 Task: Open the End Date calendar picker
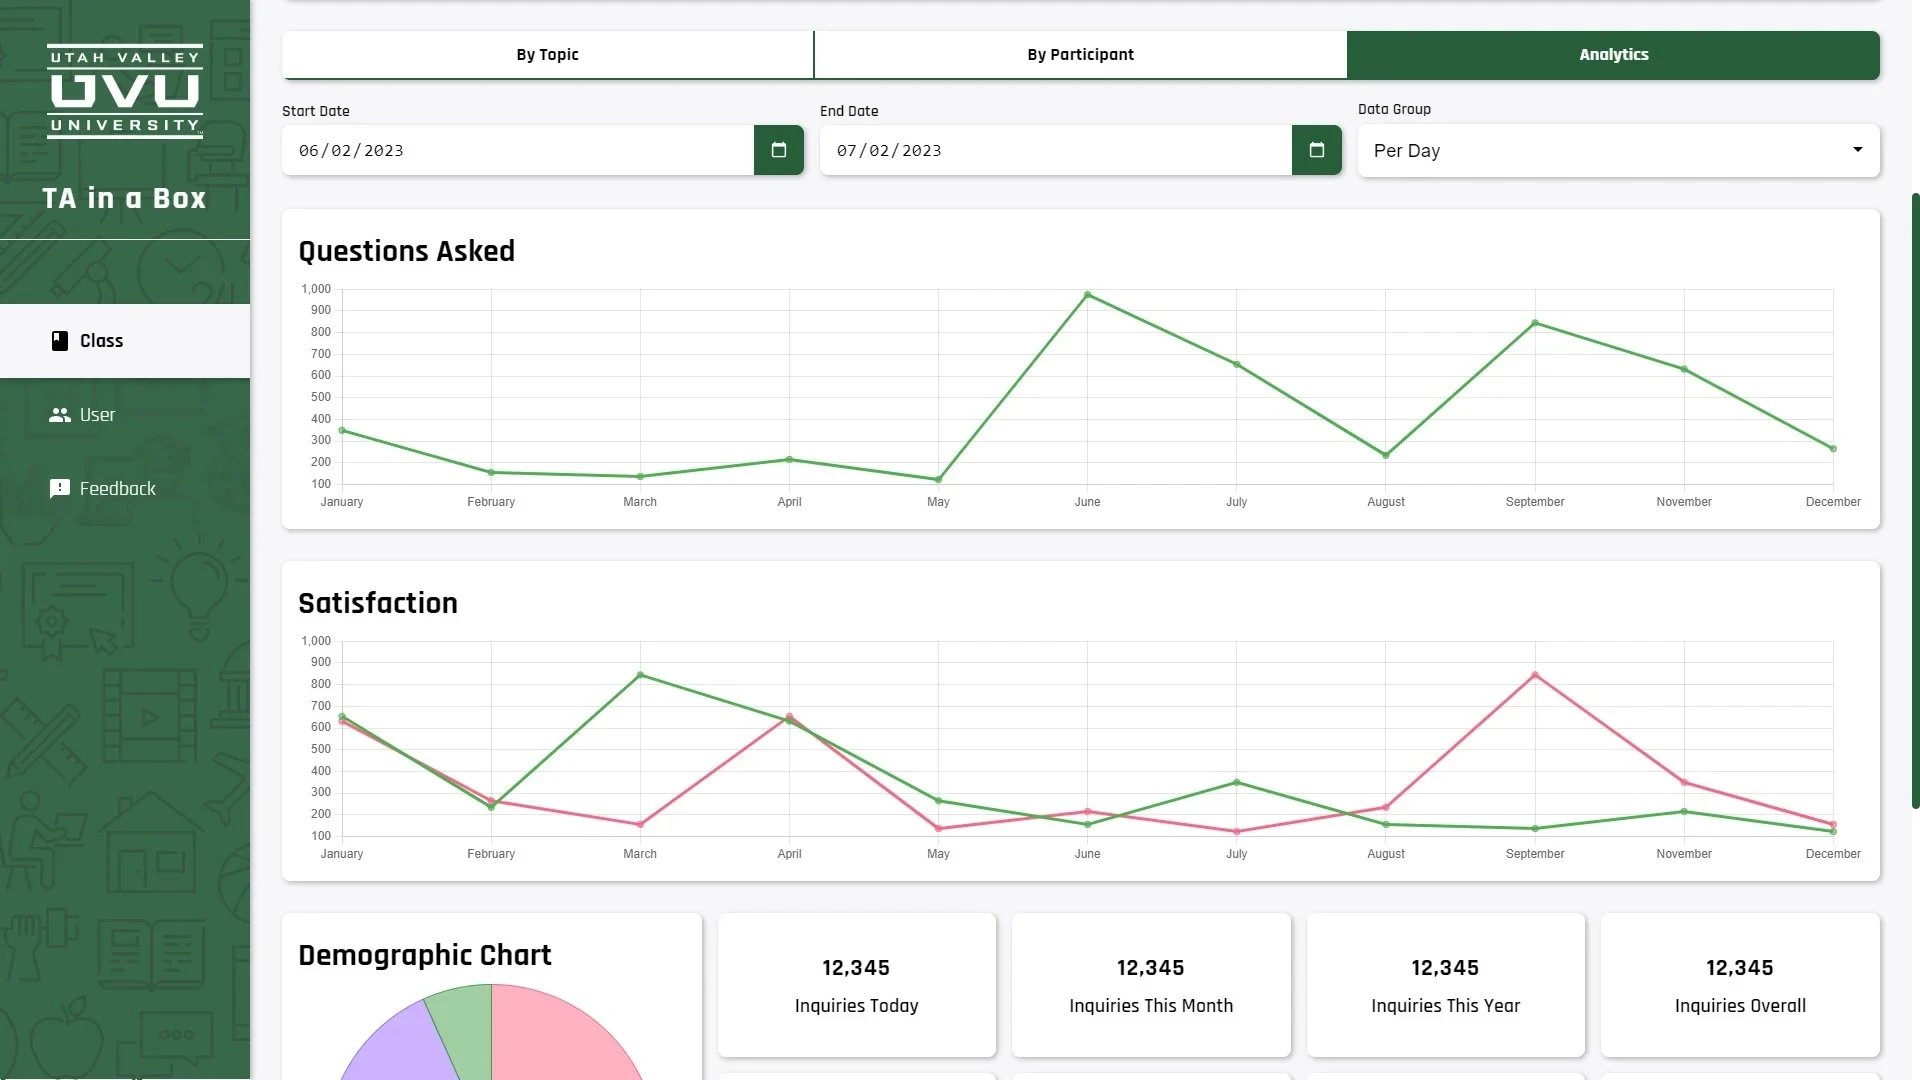click(x=1316, y=150)
